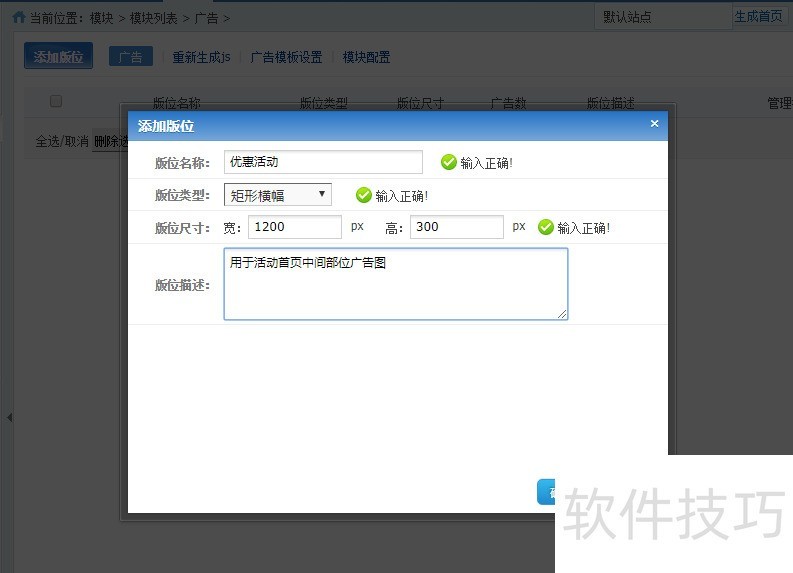Click the green checkmark next to 版位类型
The height and width of the screenshot is (573, 793).
(x=364, y=195)
